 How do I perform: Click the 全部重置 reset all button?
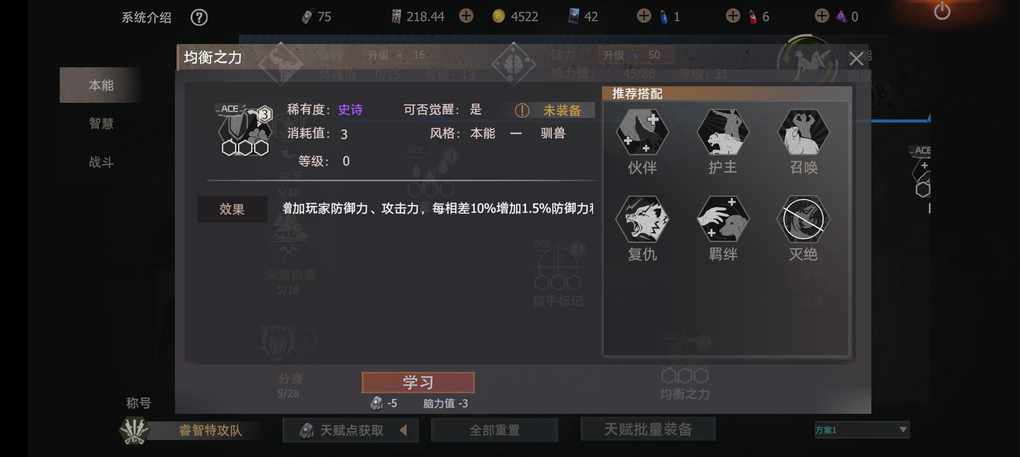494,430
